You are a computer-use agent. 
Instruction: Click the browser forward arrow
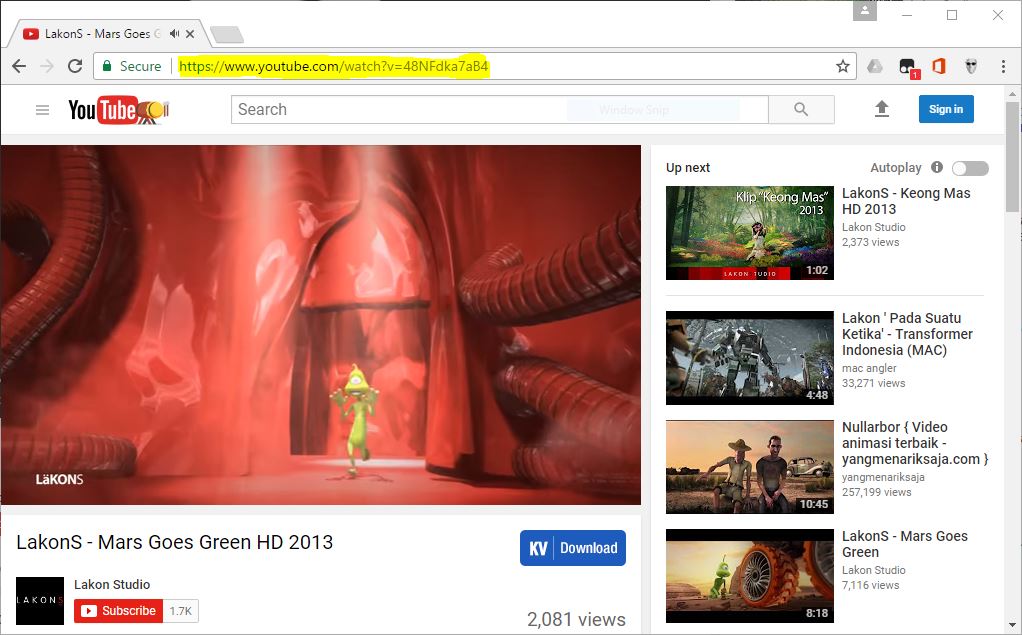click(x=47, y=66)
